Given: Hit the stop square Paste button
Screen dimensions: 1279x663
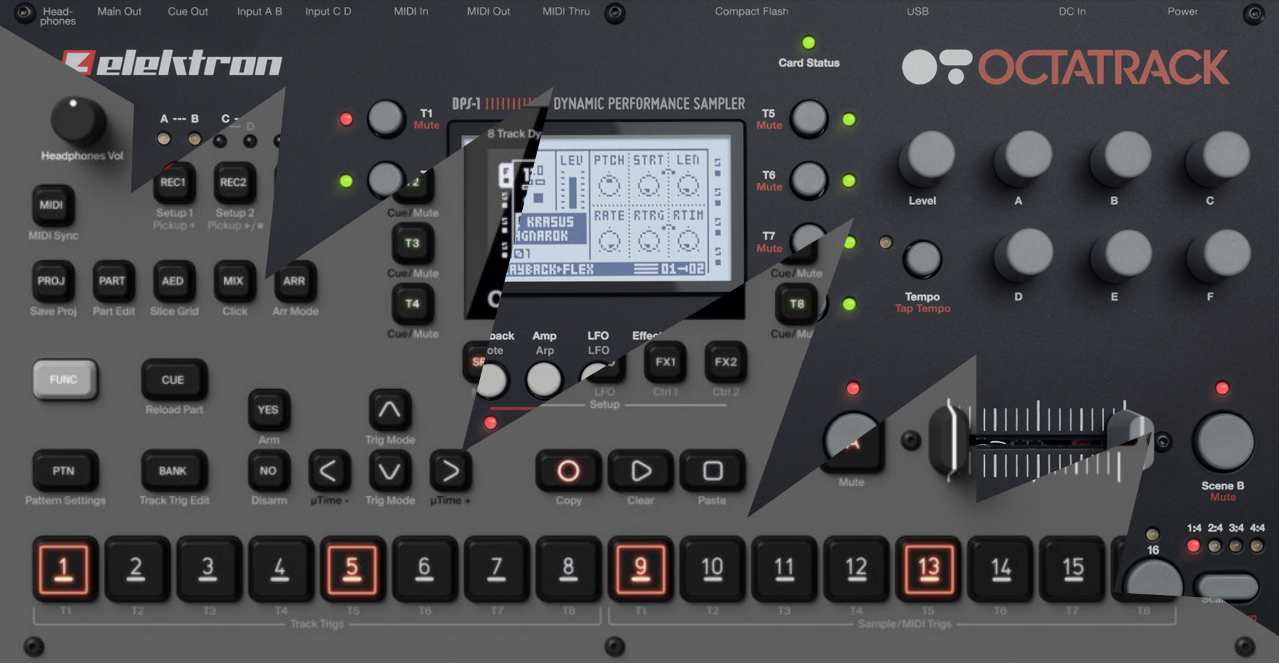Looking at the screenshot, I should point(712,471).
